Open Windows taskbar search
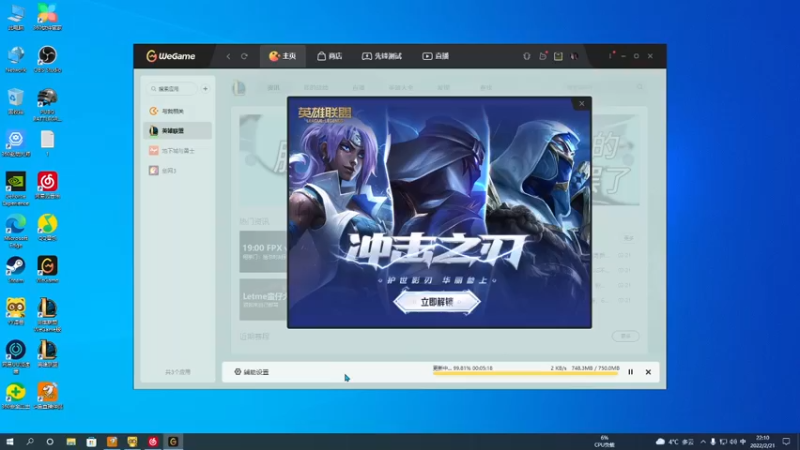The height and width of the screenshot is (450, 800). click(30, 441)
